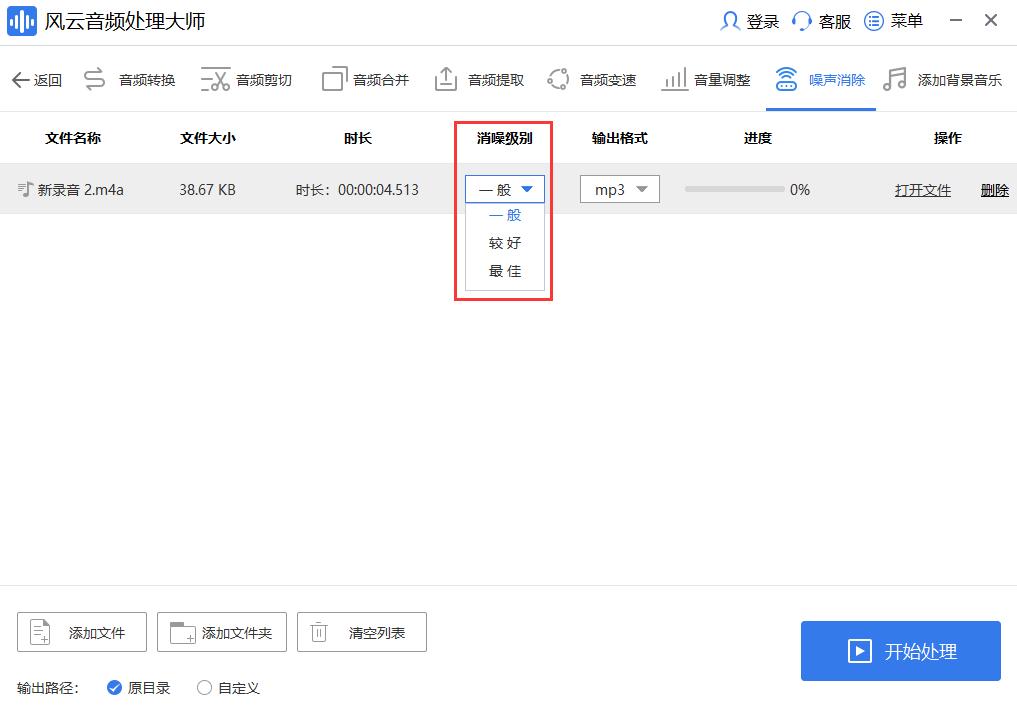Click the music file icon beside 新录音 2.m4a
The width and height of the screenshot is (1017, 715).
pos(25,189)
